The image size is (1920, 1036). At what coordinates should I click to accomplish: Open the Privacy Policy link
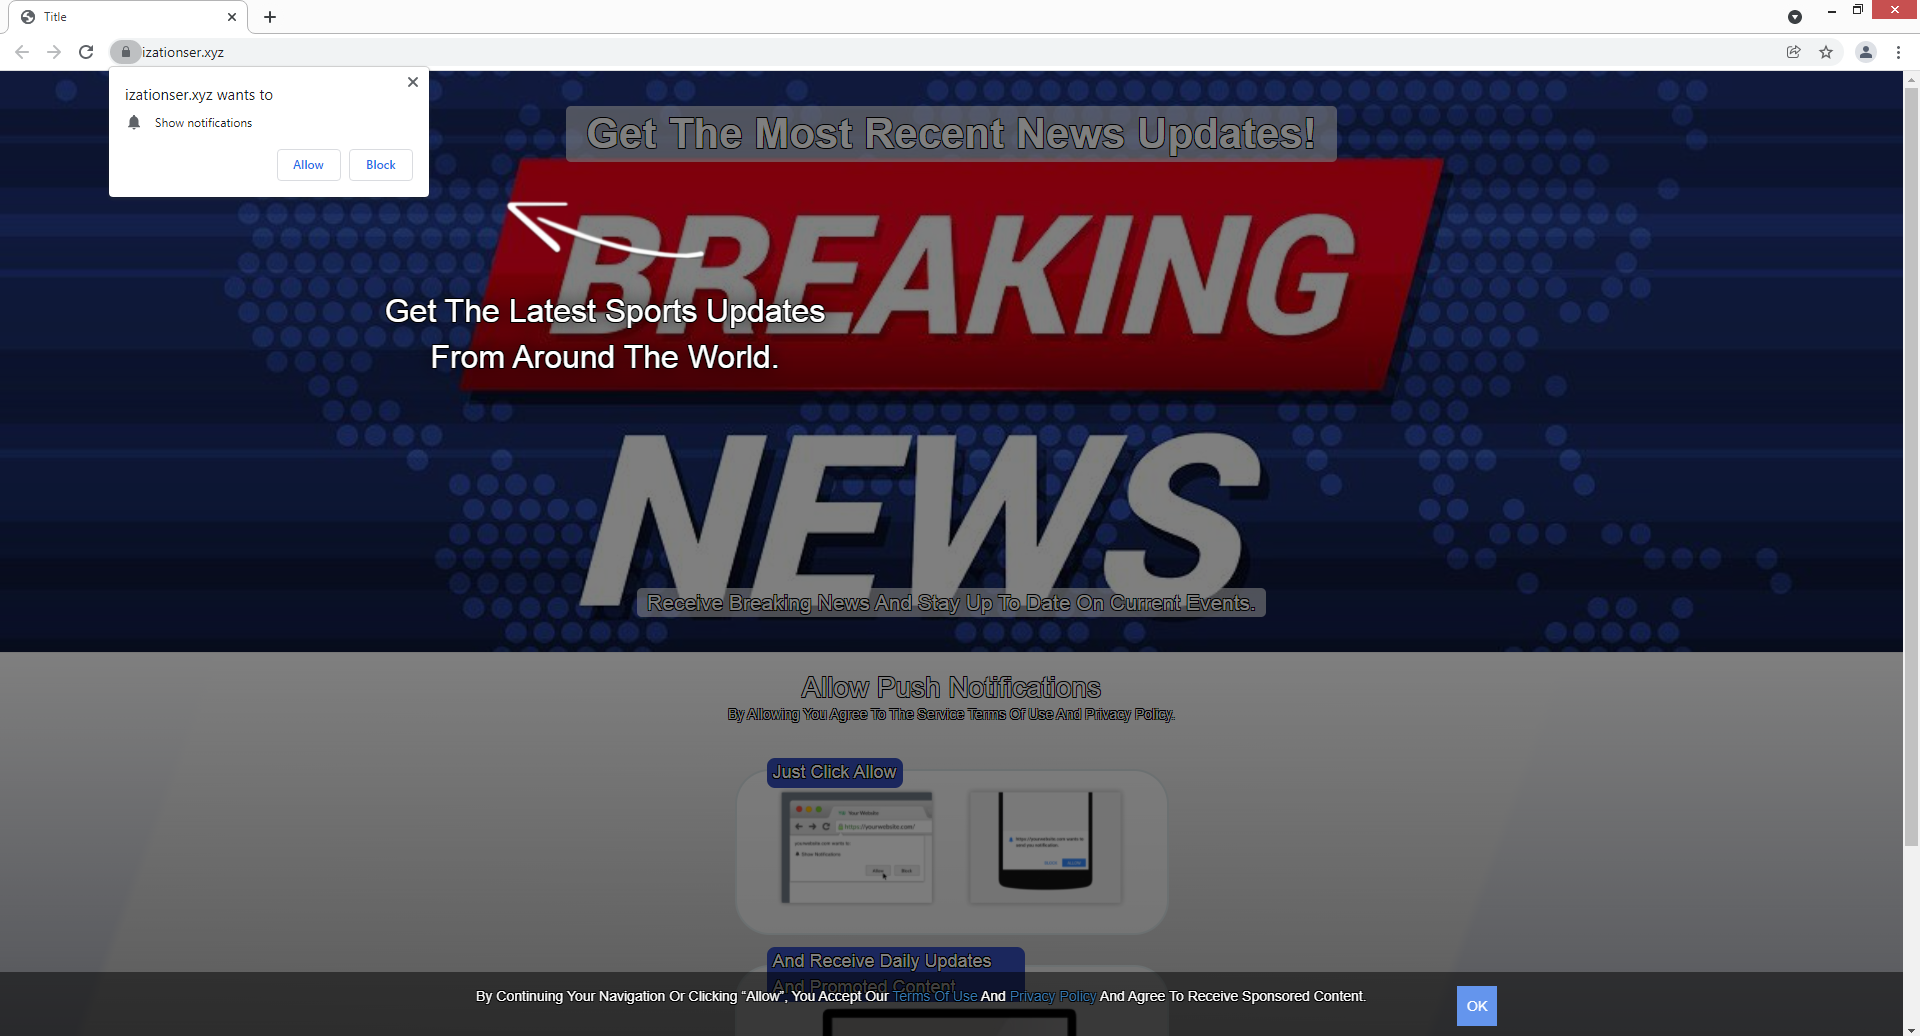pyautogui.click(x=1052, y=996)
